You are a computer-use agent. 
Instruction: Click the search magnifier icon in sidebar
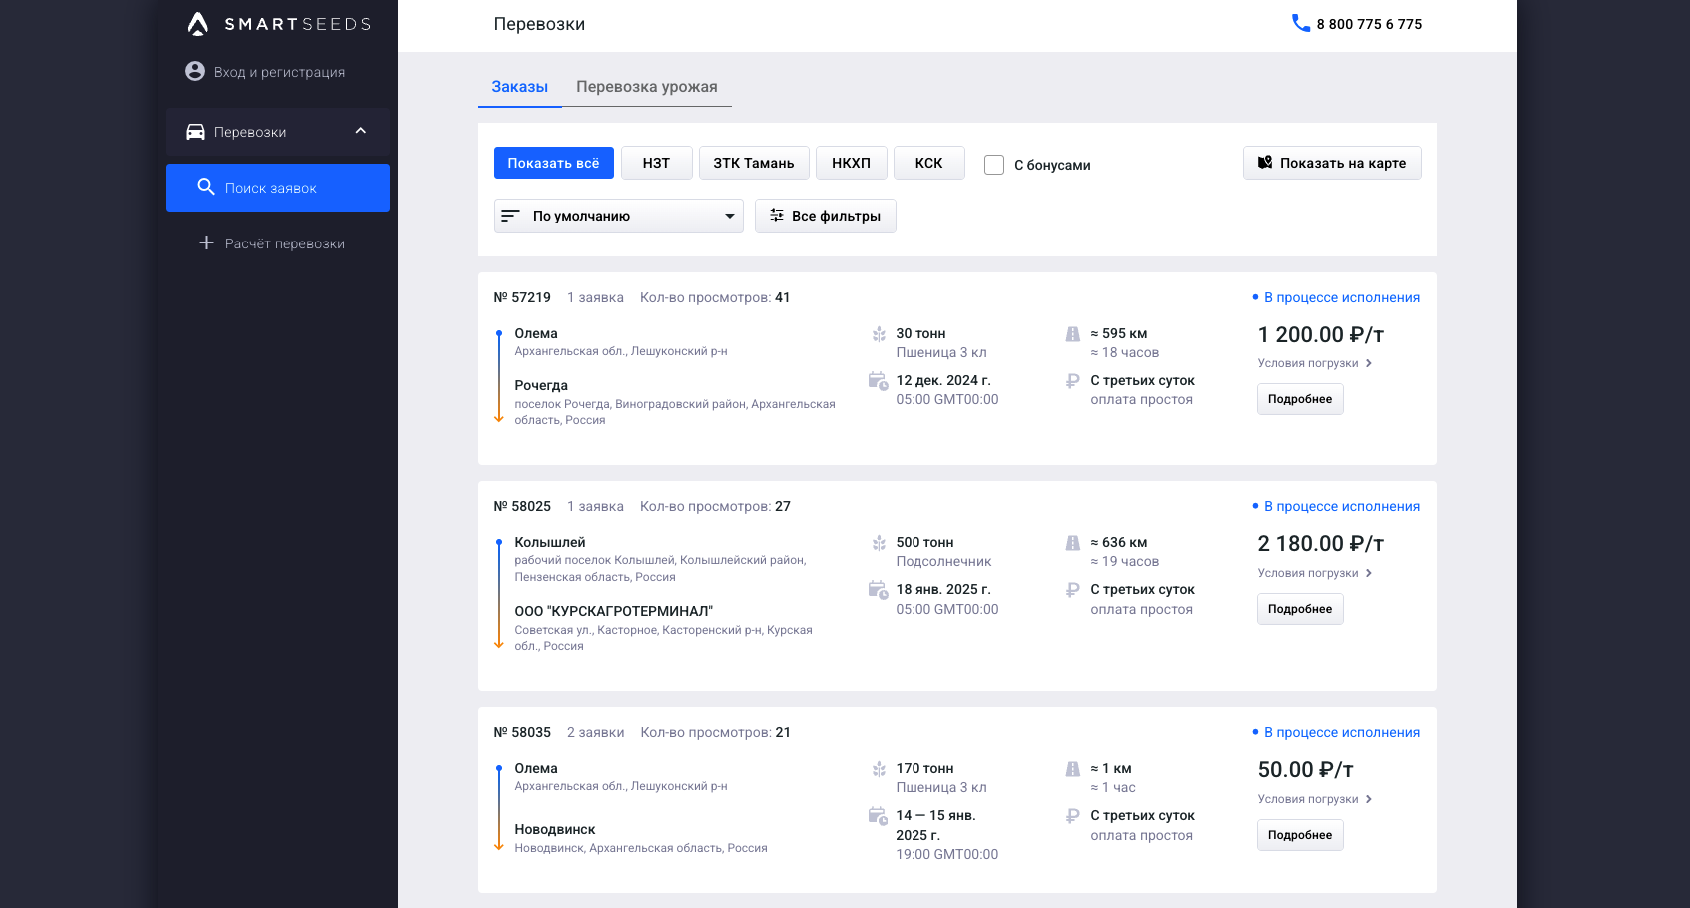[x=206, y=187]
